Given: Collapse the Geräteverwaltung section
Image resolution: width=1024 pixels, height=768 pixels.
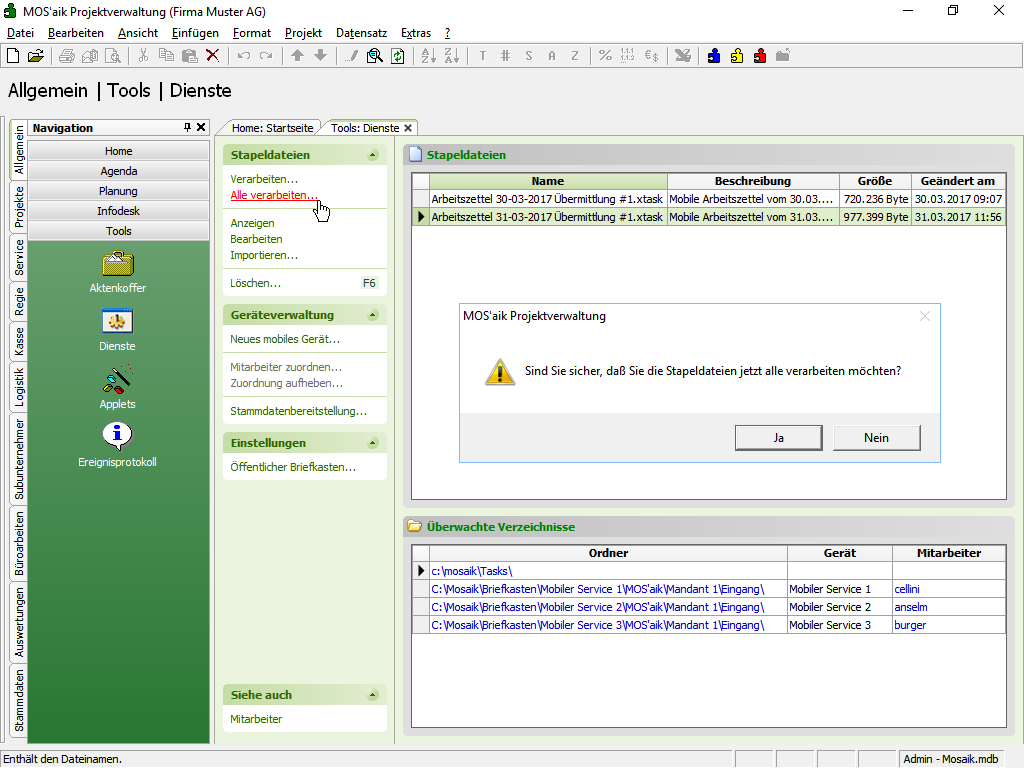Looking at the screenshot, I should (x=373, y=315).
